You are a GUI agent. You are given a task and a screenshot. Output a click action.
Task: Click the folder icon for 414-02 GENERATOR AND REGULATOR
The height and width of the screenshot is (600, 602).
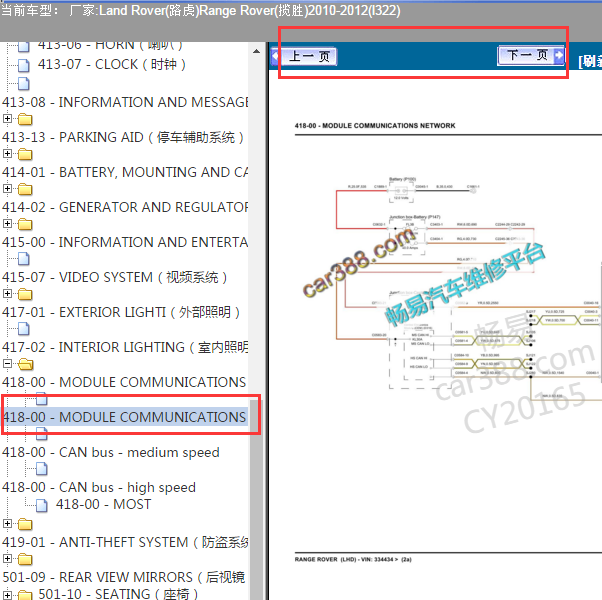(x=25, y=189)
